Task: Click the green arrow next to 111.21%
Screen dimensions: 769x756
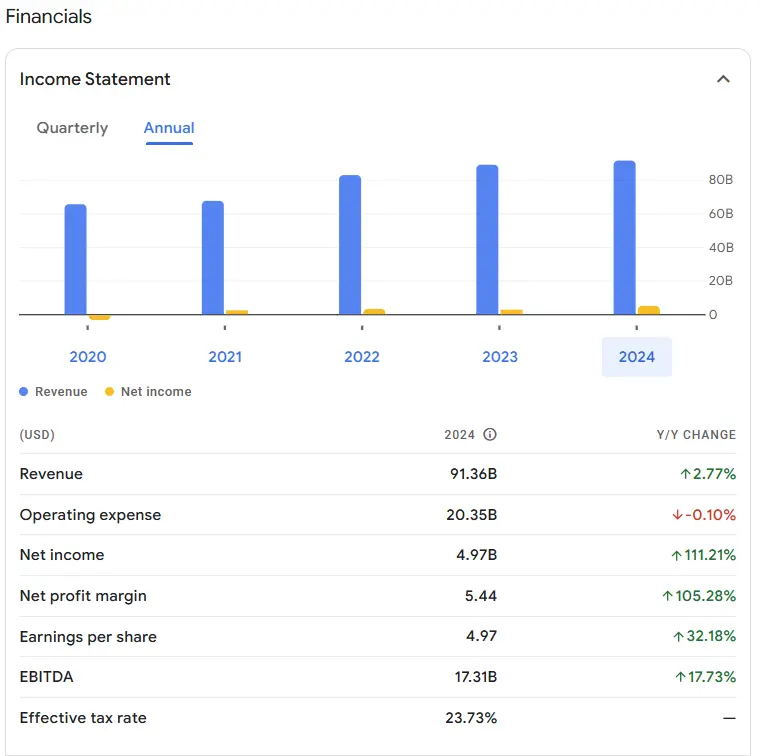Action: [677, 555]
